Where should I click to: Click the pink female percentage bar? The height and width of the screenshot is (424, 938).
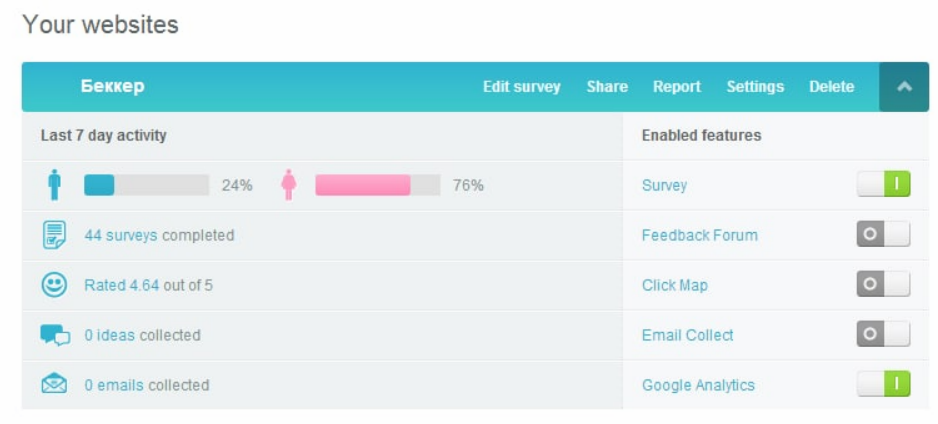pos(378,185)
